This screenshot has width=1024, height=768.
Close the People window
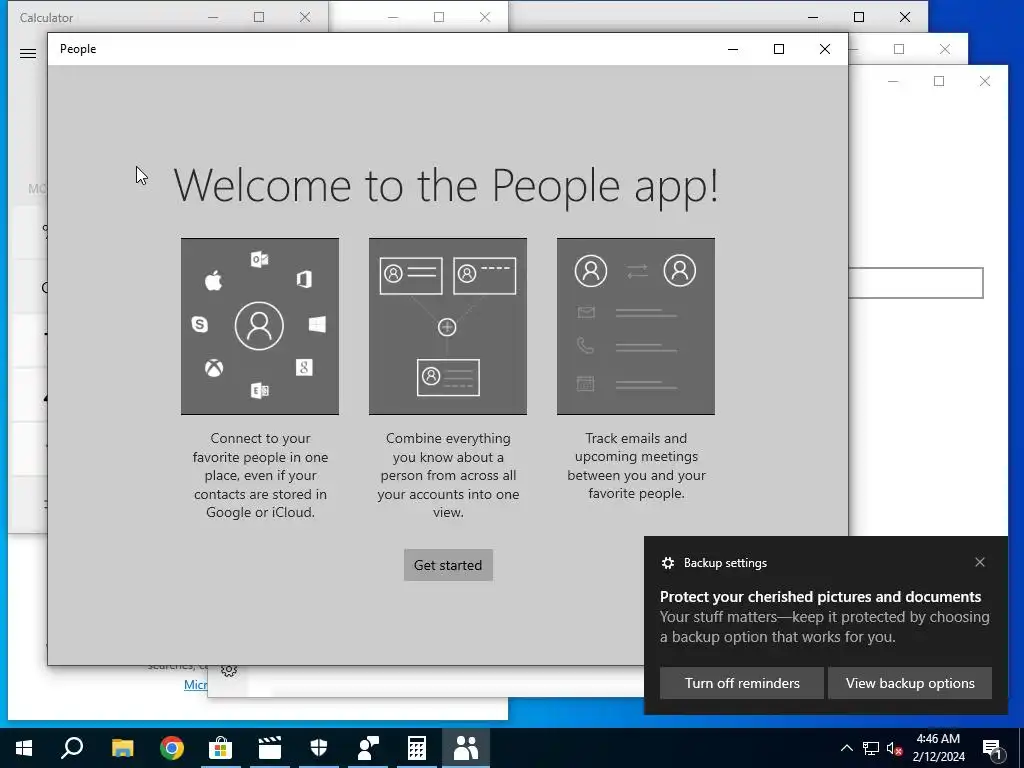[825, 49]
